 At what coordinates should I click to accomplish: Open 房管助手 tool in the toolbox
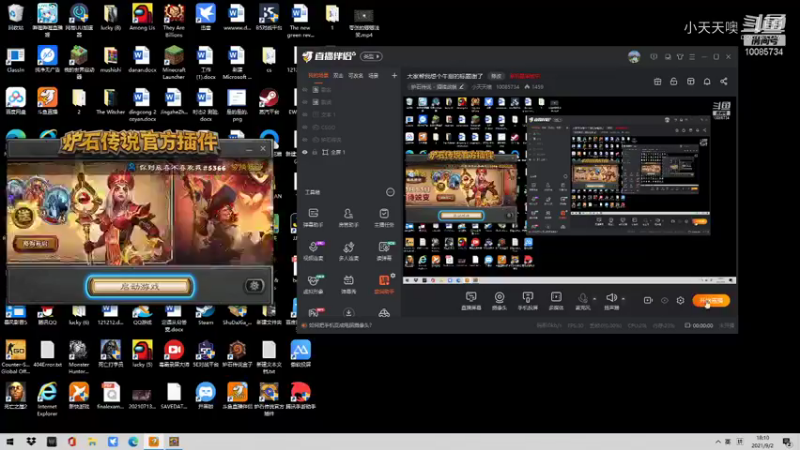[x=348, y=217]
